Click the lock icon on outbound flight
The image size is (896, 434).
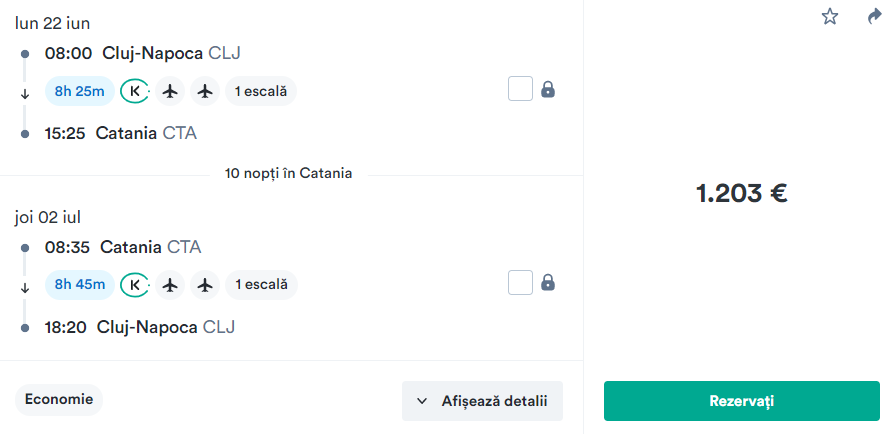[x=547, y=89]
